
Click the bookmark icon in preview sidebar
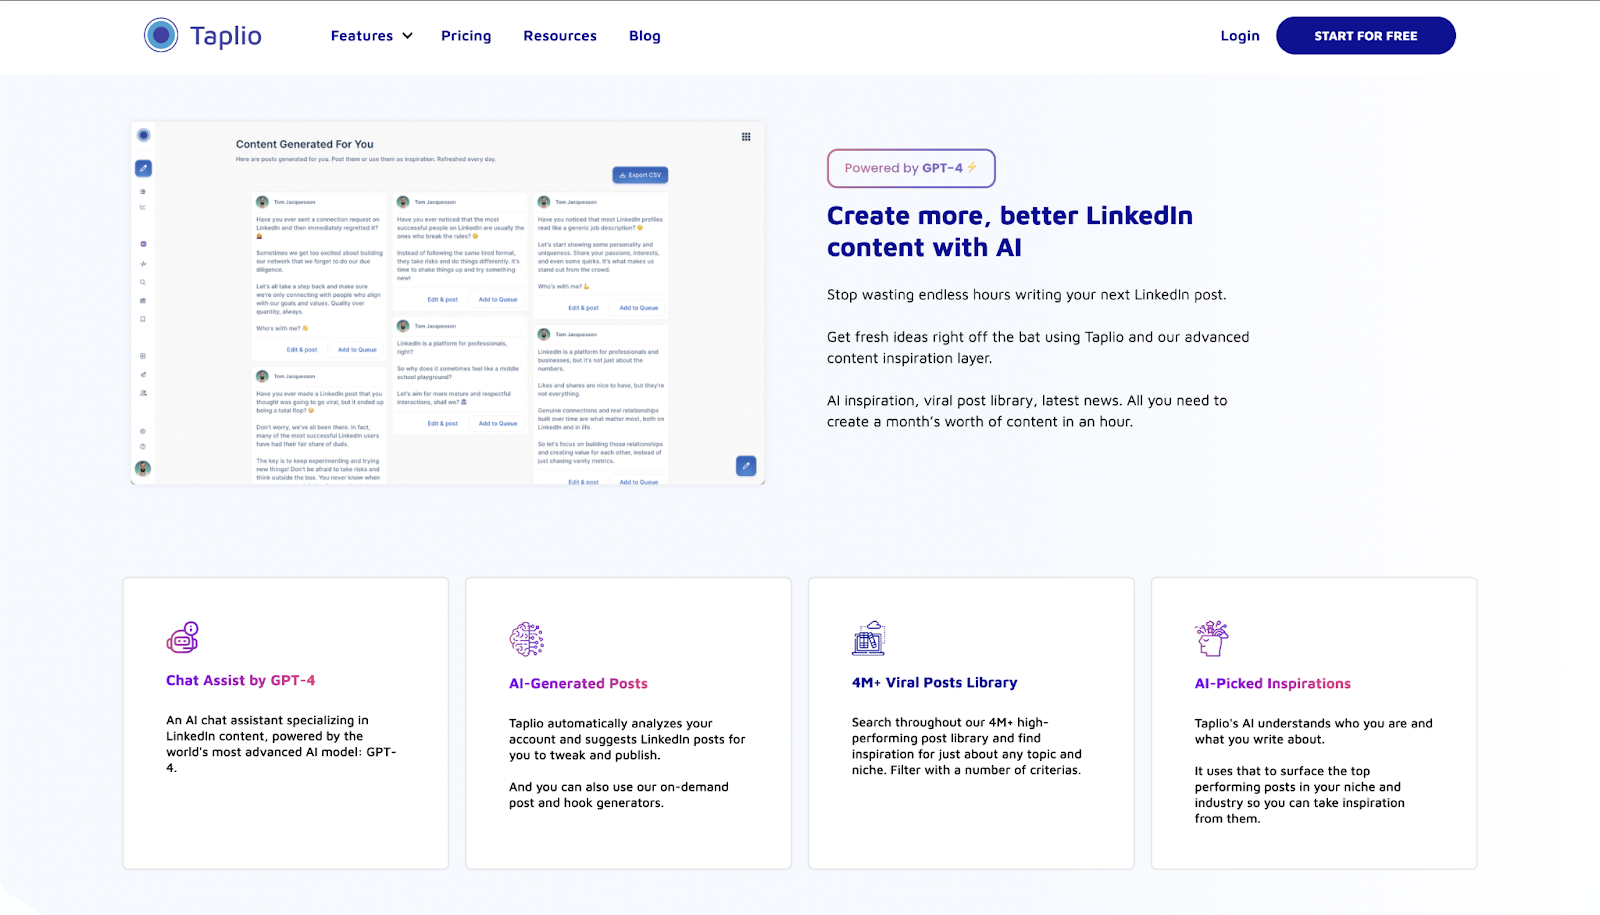pos(143,319)
